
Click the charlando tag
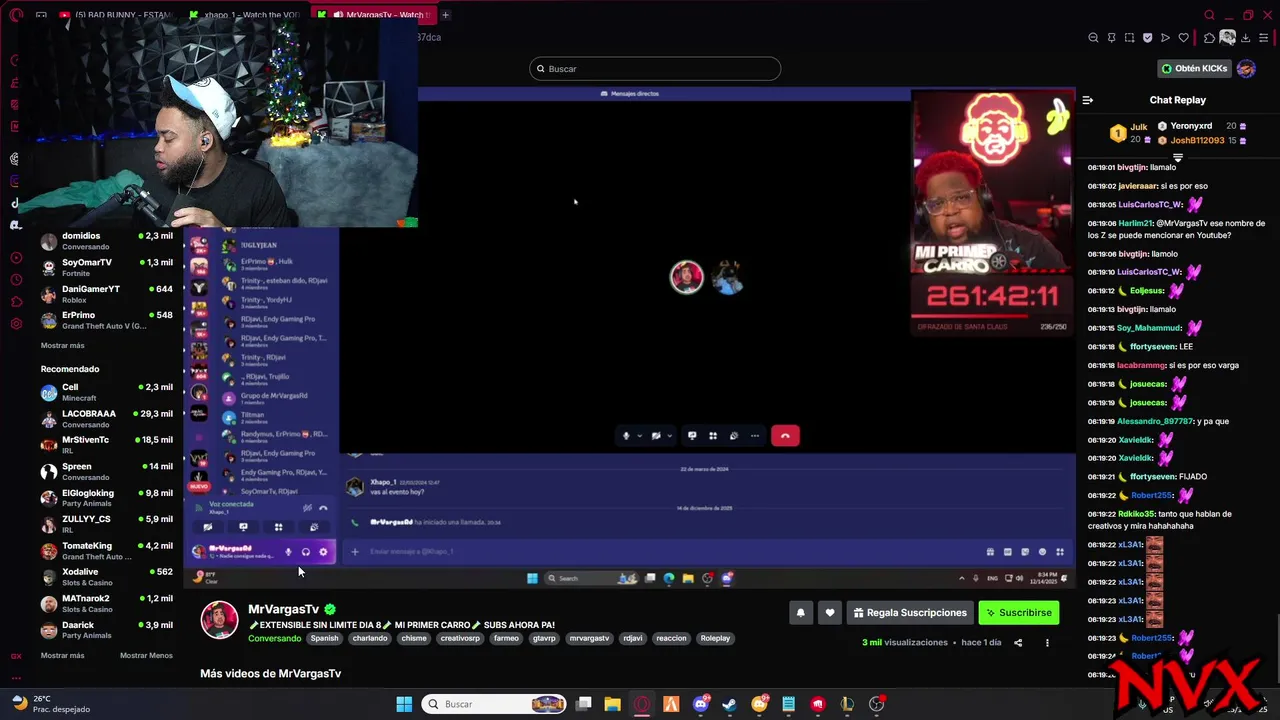[370, 638]
